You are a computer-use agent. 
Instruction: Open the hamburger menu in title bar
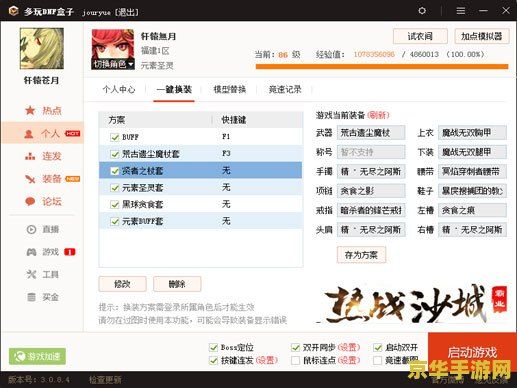(x=461, y=11)
